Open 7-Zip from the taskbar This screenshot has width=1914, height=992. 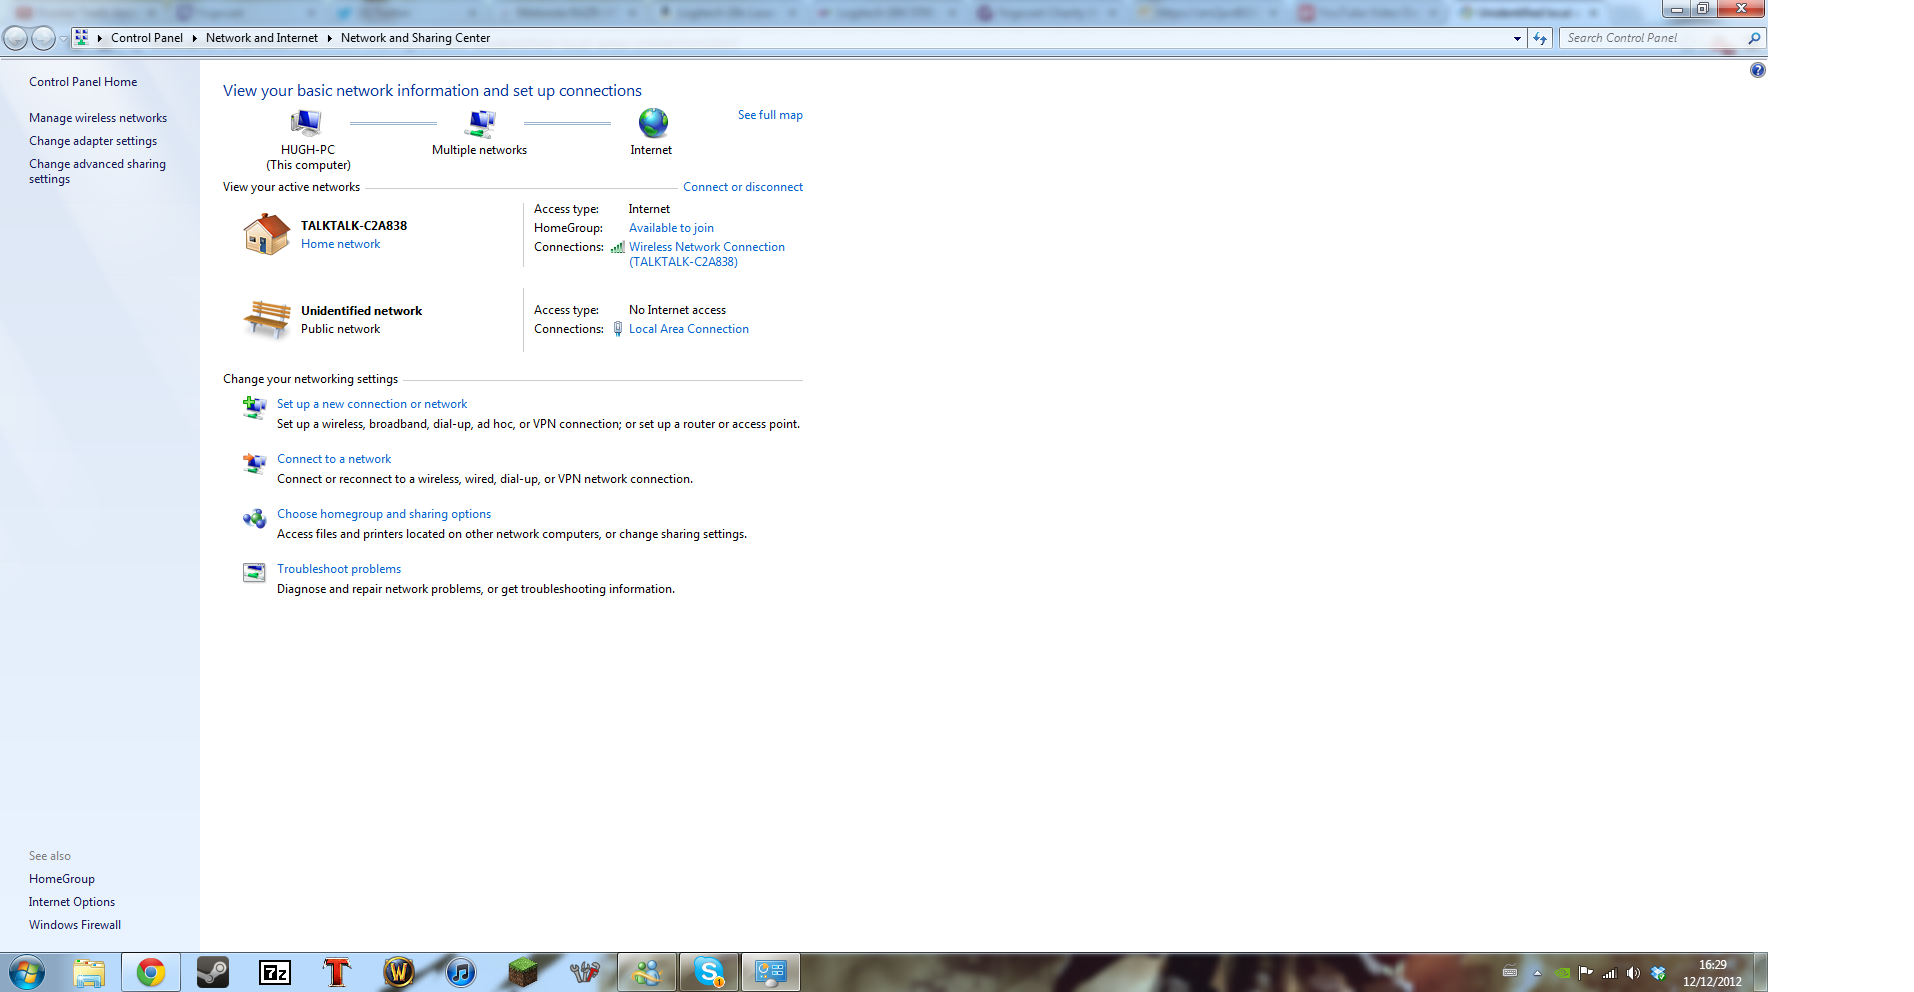(x=275, y=972)
